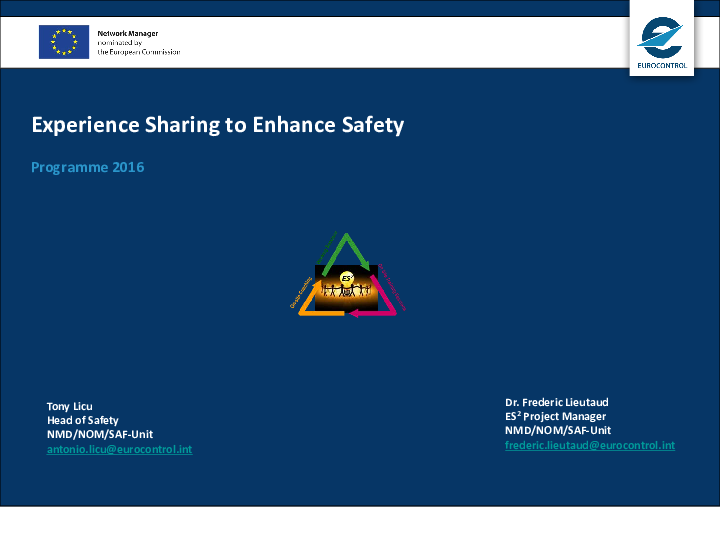Click the 'Network Manager' header text
Image resolution: width=720 pixels, height=540 pixels.
(127, 33)
